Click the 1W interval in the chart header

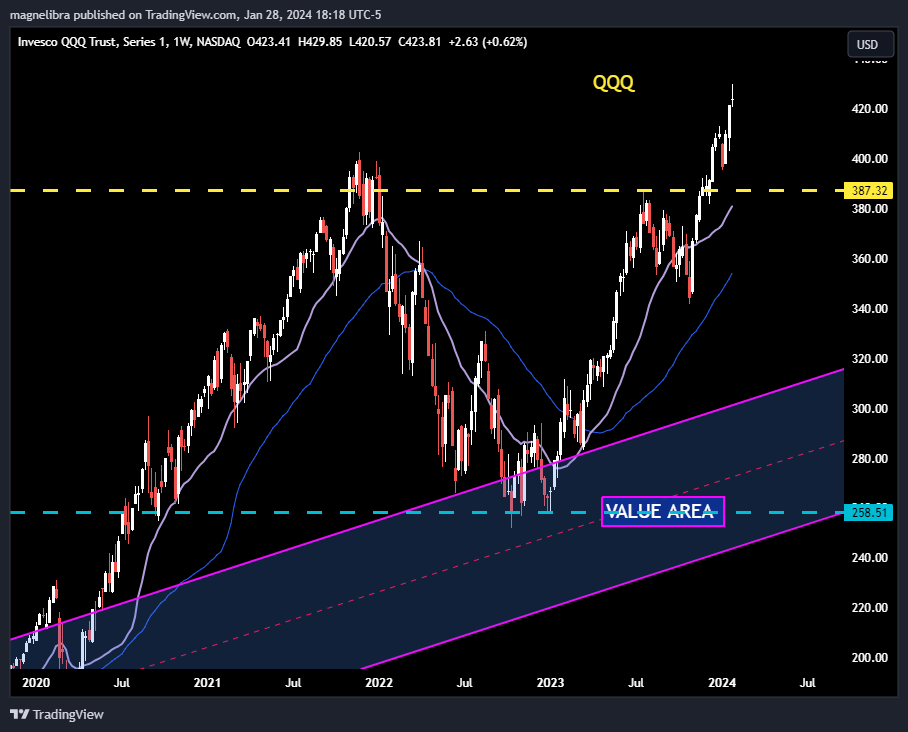[181, 42]
